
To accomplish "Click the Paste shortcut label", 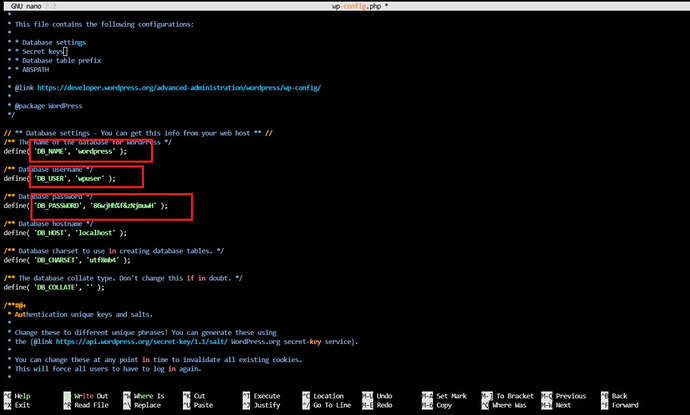I will click(203, 405).
